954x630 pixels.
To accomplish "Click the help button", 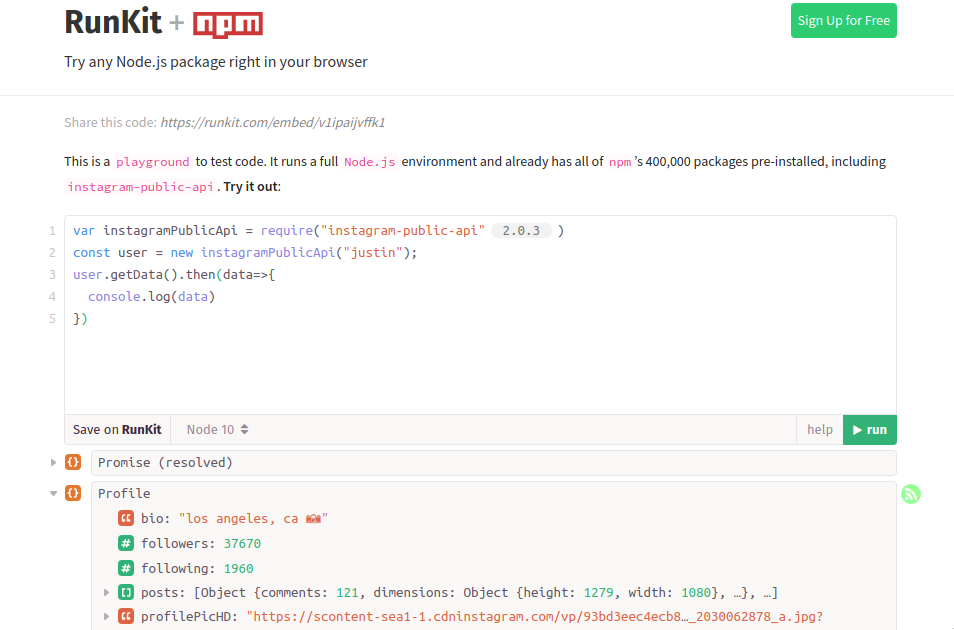I will coord(820,430).
